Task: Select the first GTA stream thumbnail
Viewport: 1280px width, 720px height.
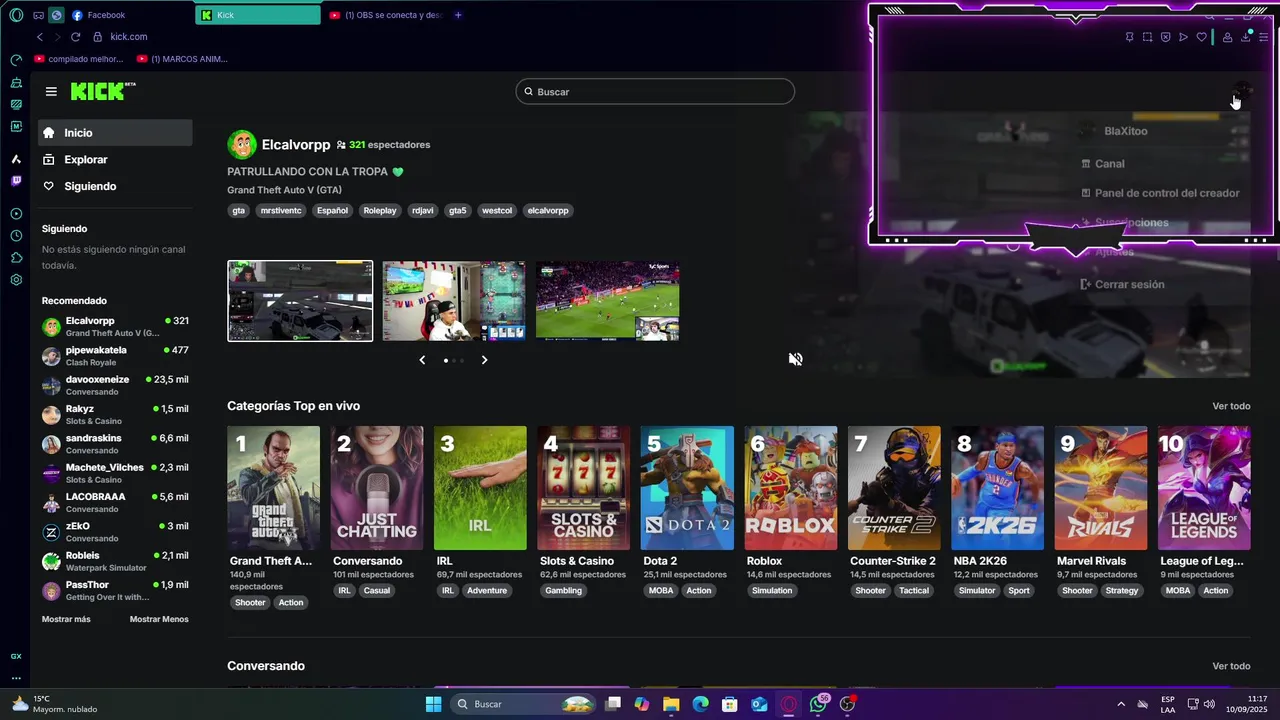Action: [x=300, y=301]
